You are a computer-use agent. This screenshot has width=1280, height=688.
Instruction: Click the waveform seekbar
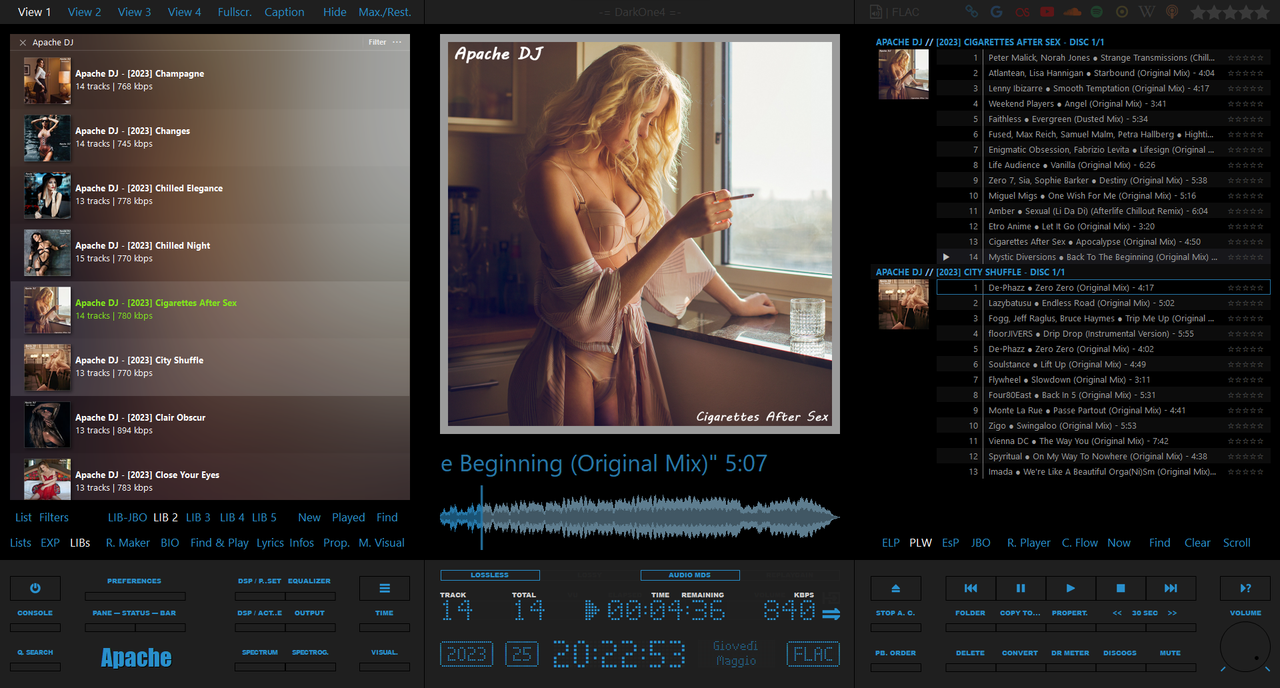pyautogui.click(x=640, y=517)
